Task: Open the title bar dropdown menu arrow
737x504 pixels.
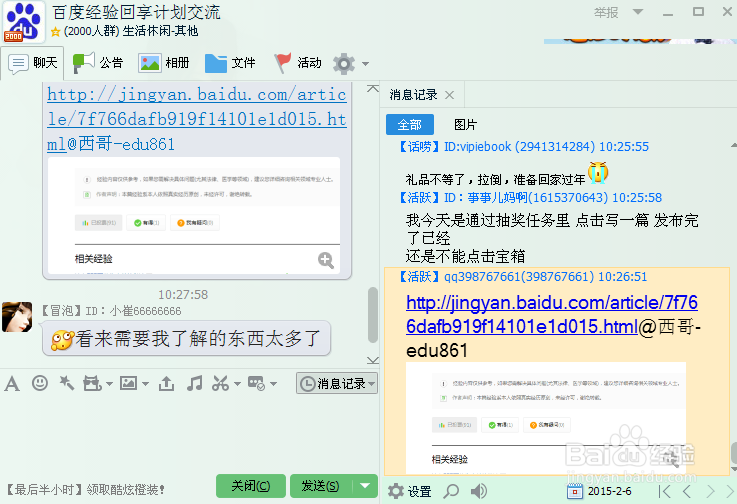Action: (638, 12)
